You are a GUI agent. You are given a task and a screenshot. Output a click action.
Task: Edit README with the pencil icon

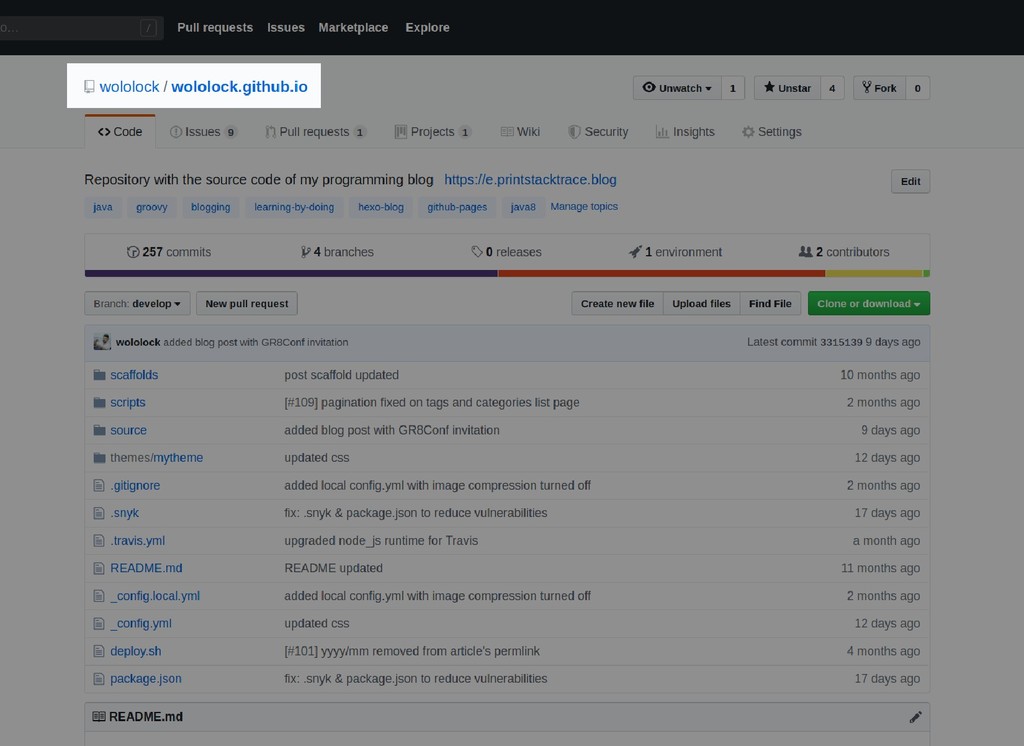[916, 717]
